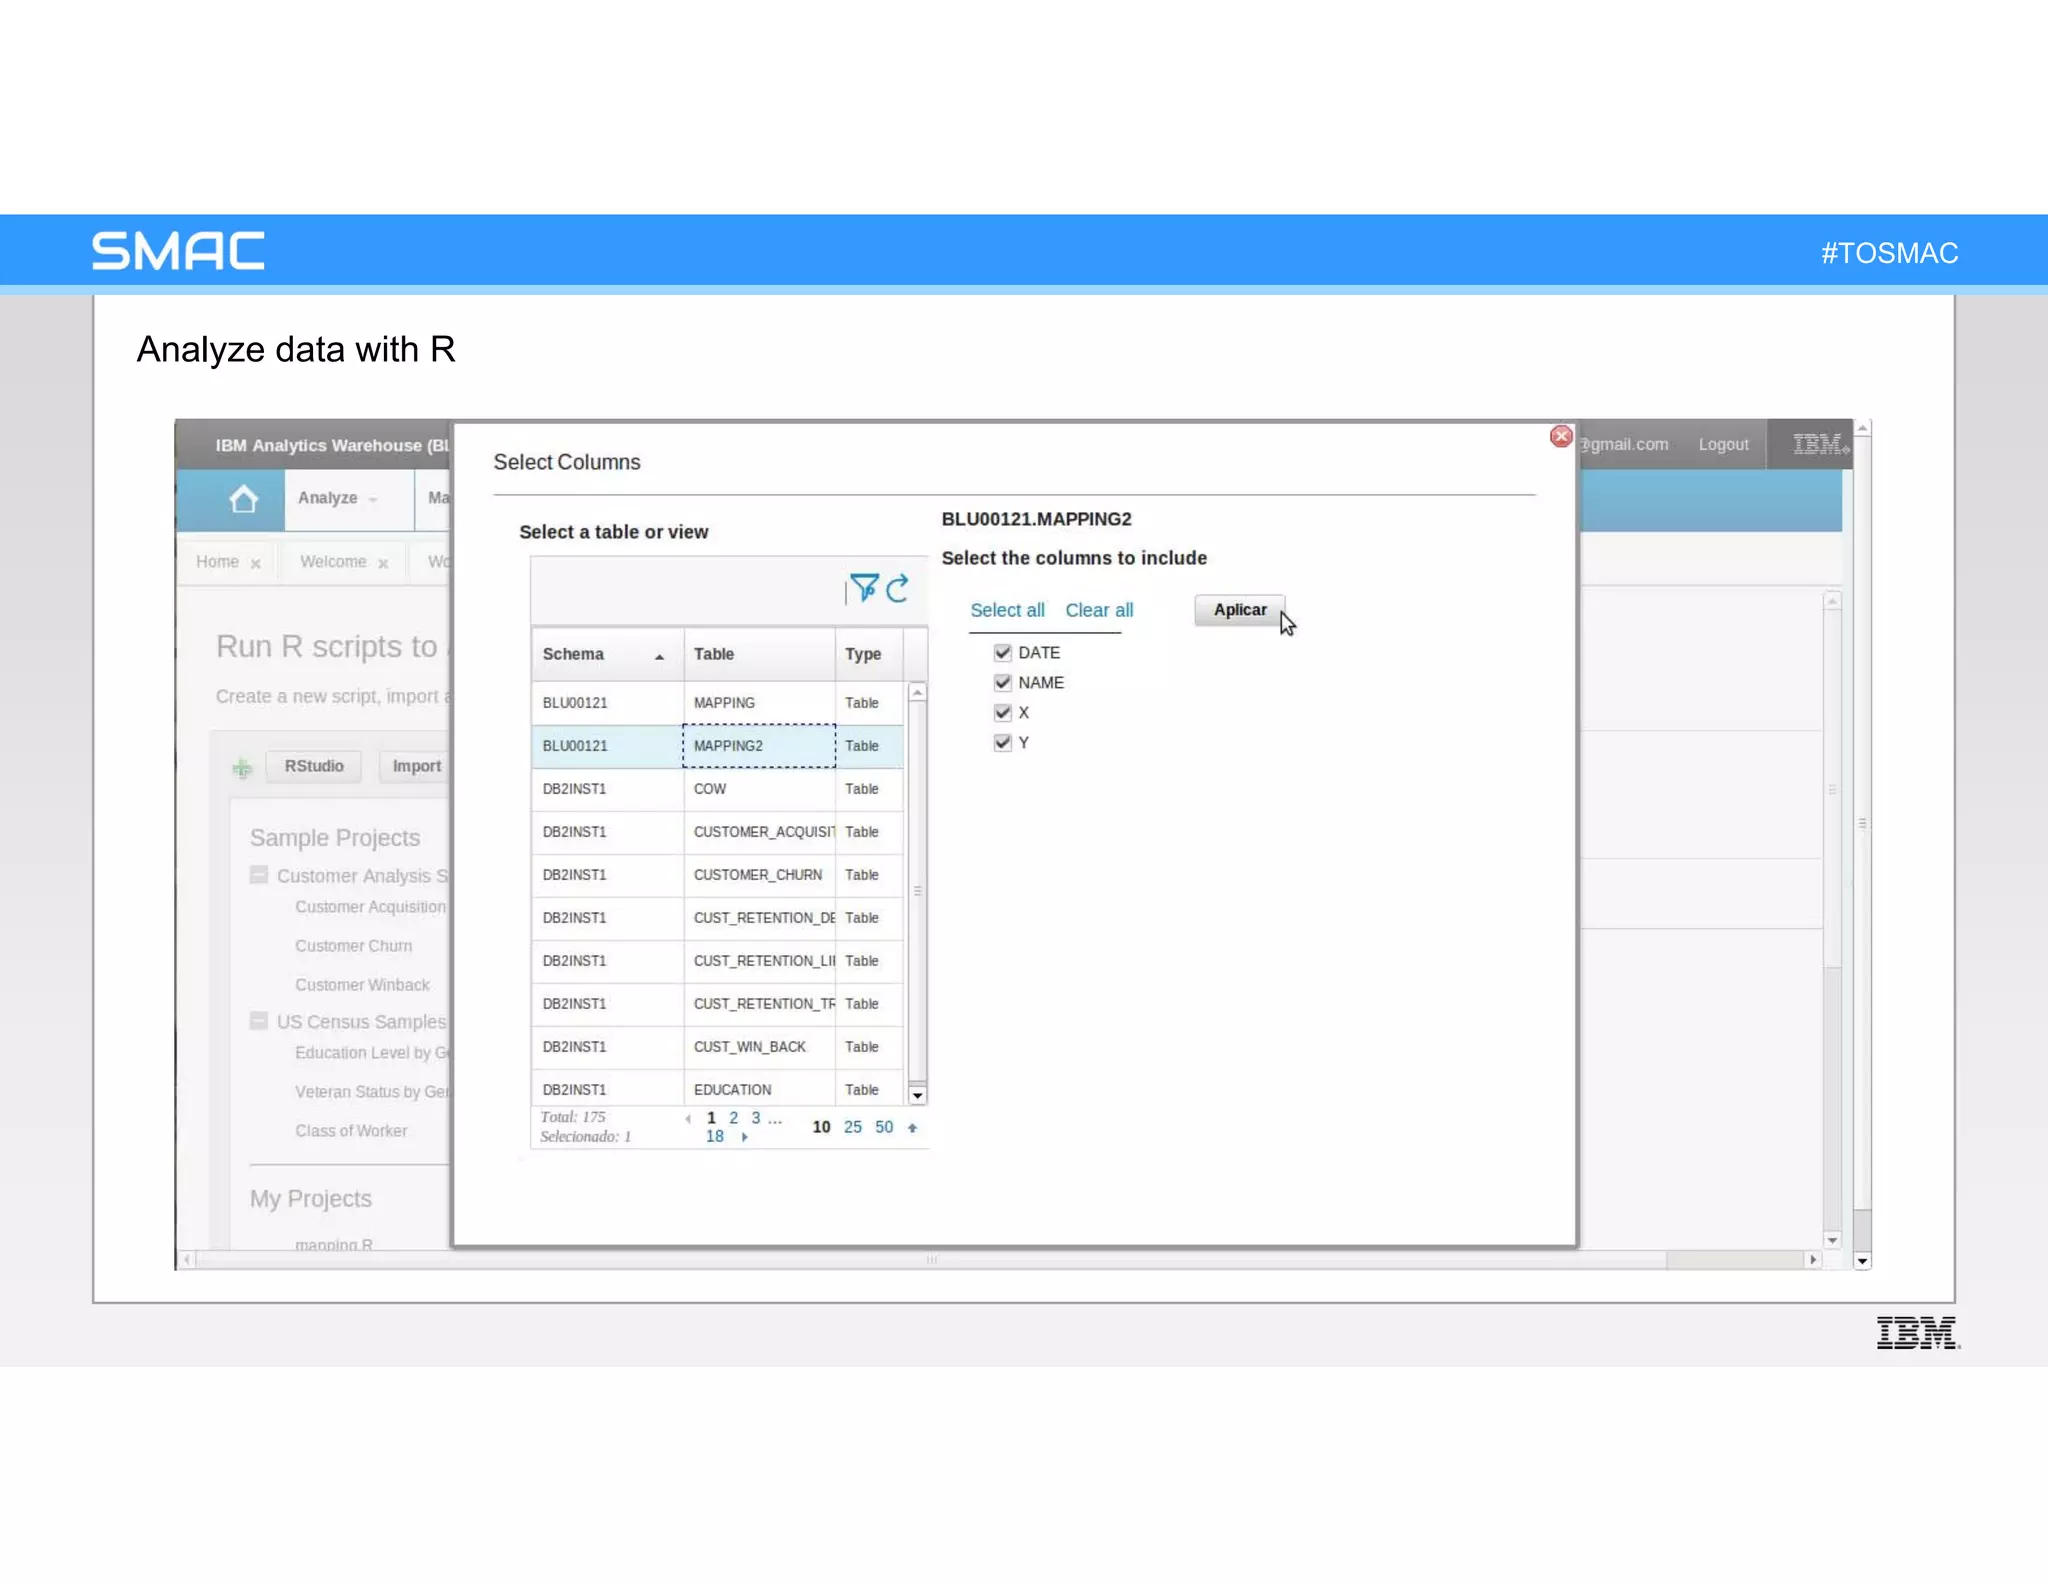Click the Logout link

pyautogui.click(x=1723, y=445)
